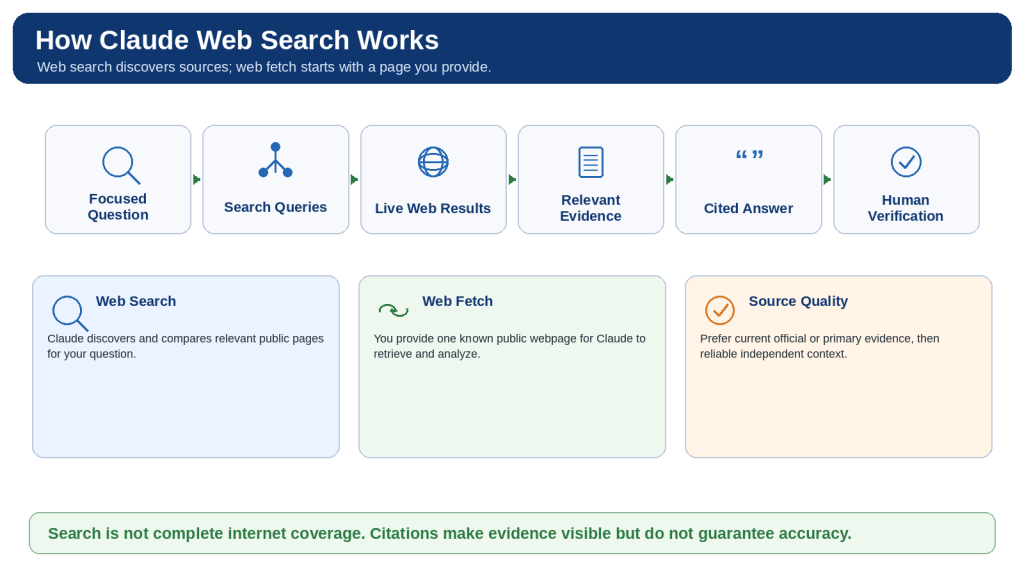Screen dimensions: 1024x576
Task: Click the green arrows icon in Web Fetch card
Action: coord(393,310)
